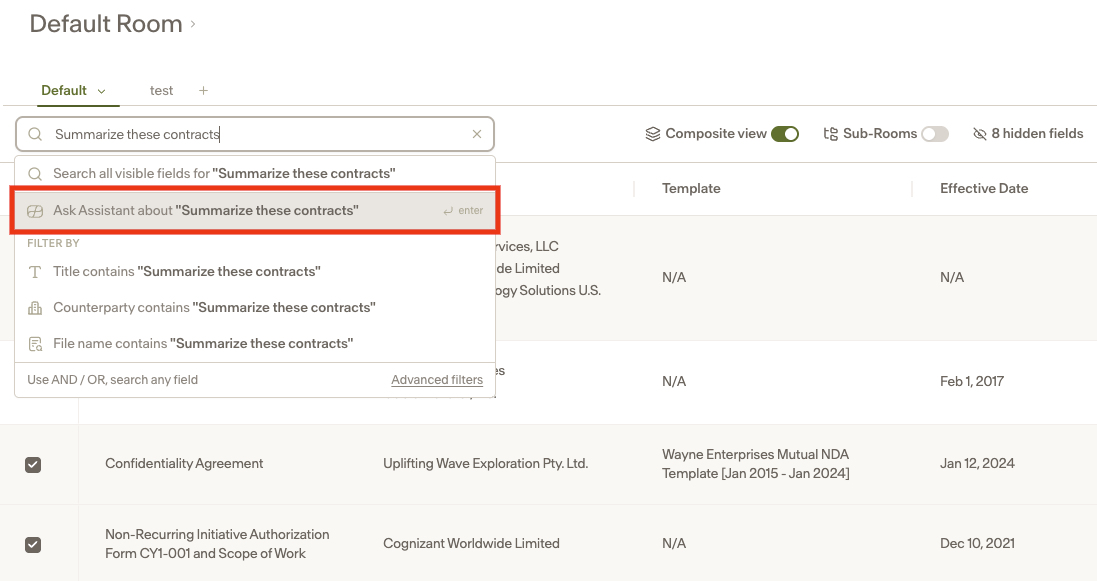Switch to the test tab

click(161, 90)
